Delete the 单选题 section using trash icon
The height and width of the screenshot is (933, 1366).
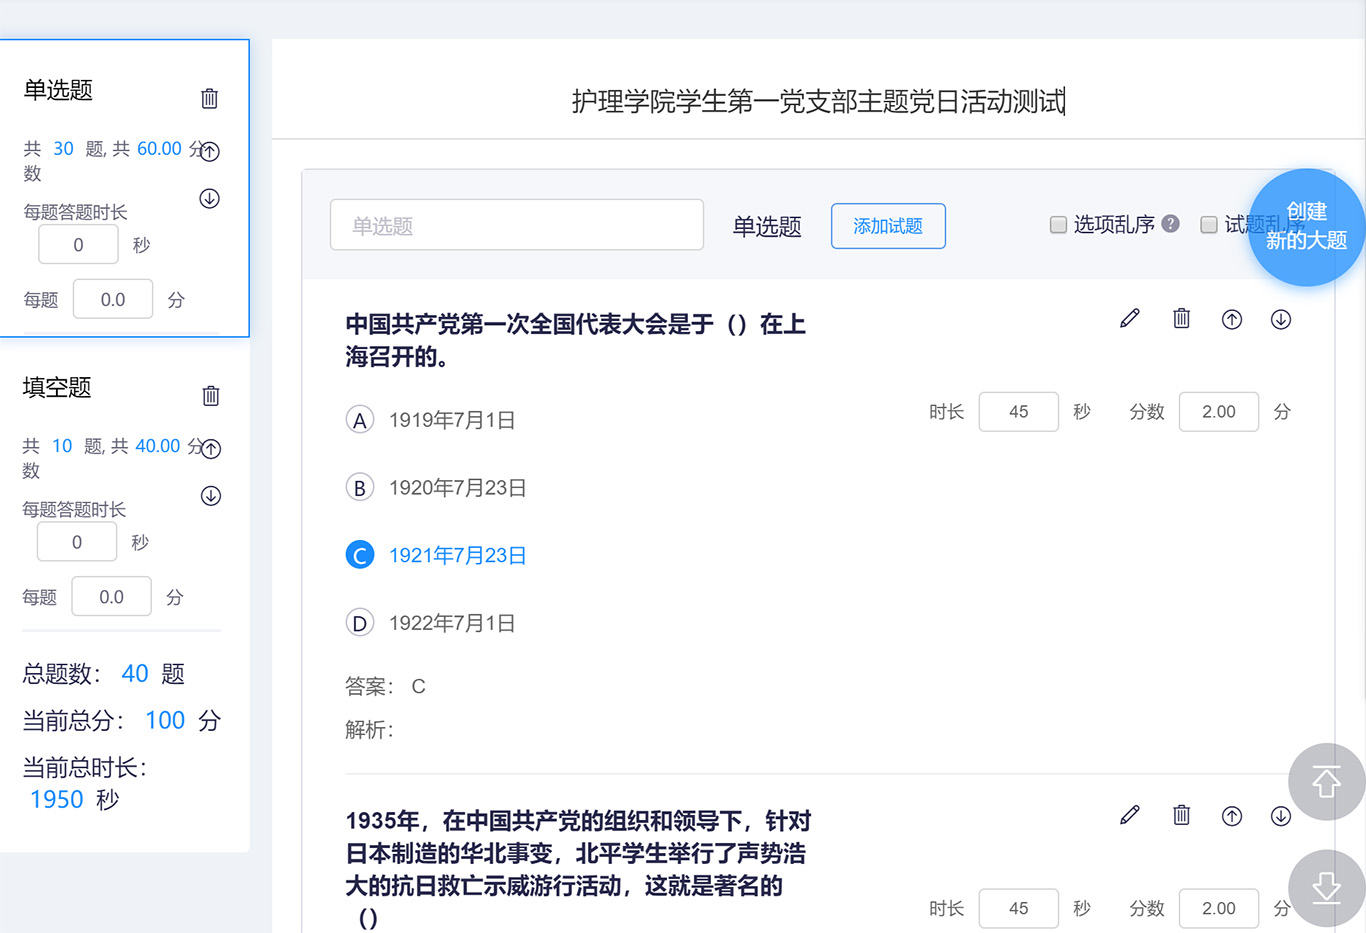pyautogui.click(x=209, y=98)
